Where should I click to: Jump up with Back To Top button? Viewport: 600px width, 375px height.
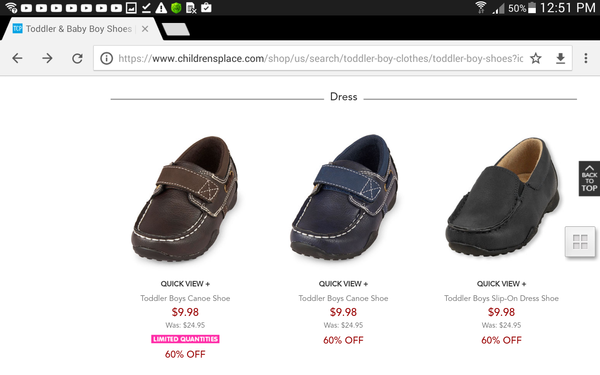[589, 178]
